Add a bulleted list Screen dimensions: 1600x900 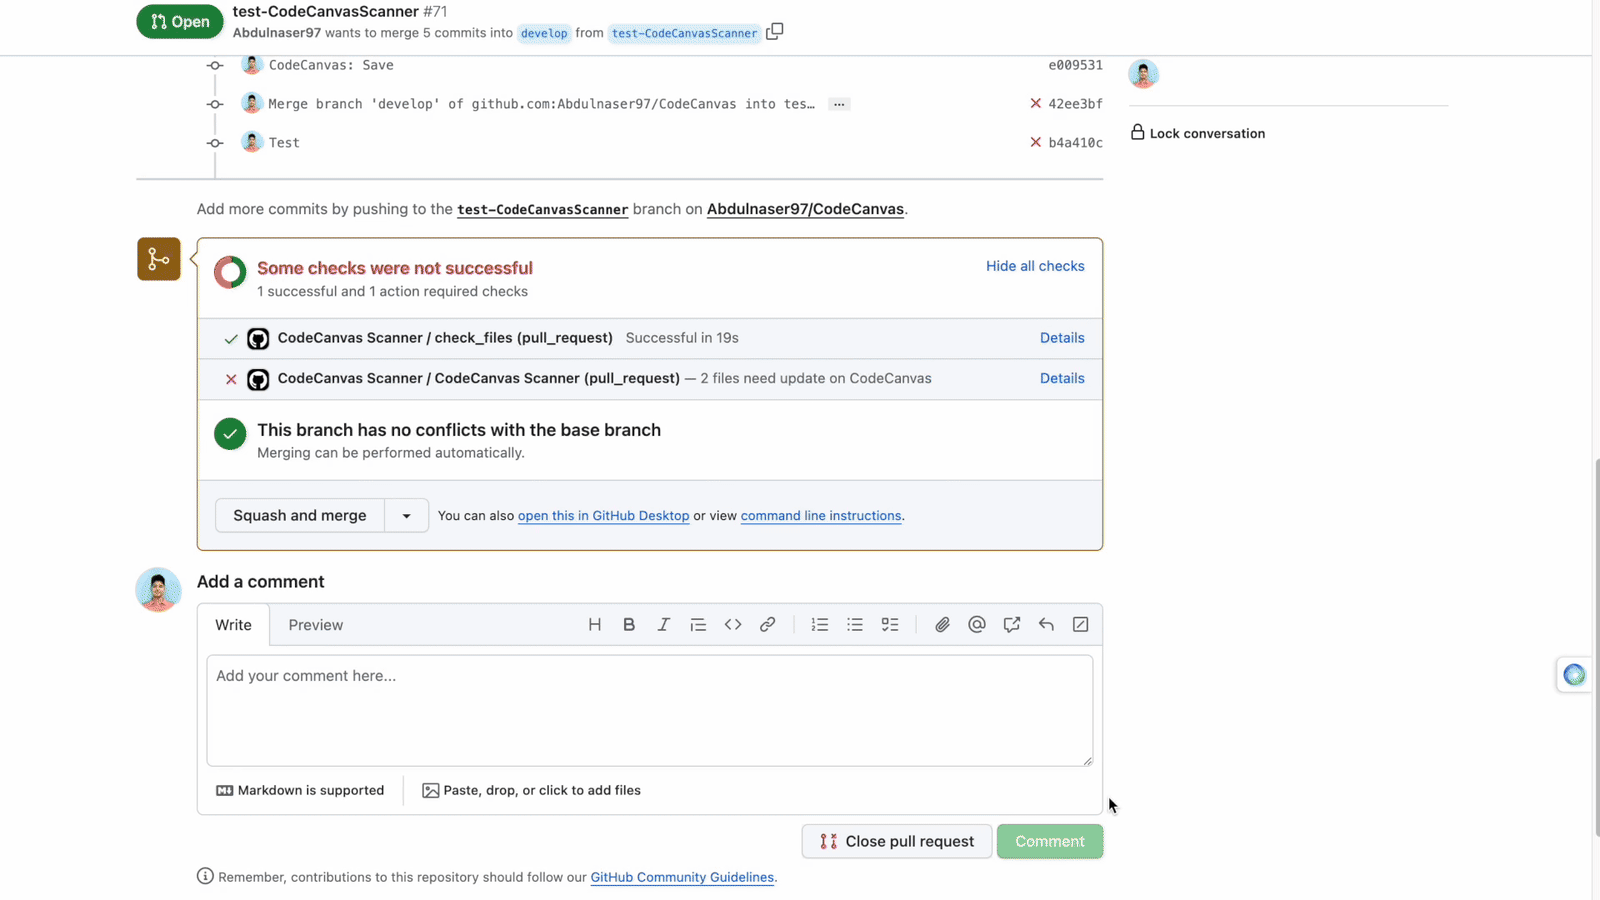click(x=855, y=624)
